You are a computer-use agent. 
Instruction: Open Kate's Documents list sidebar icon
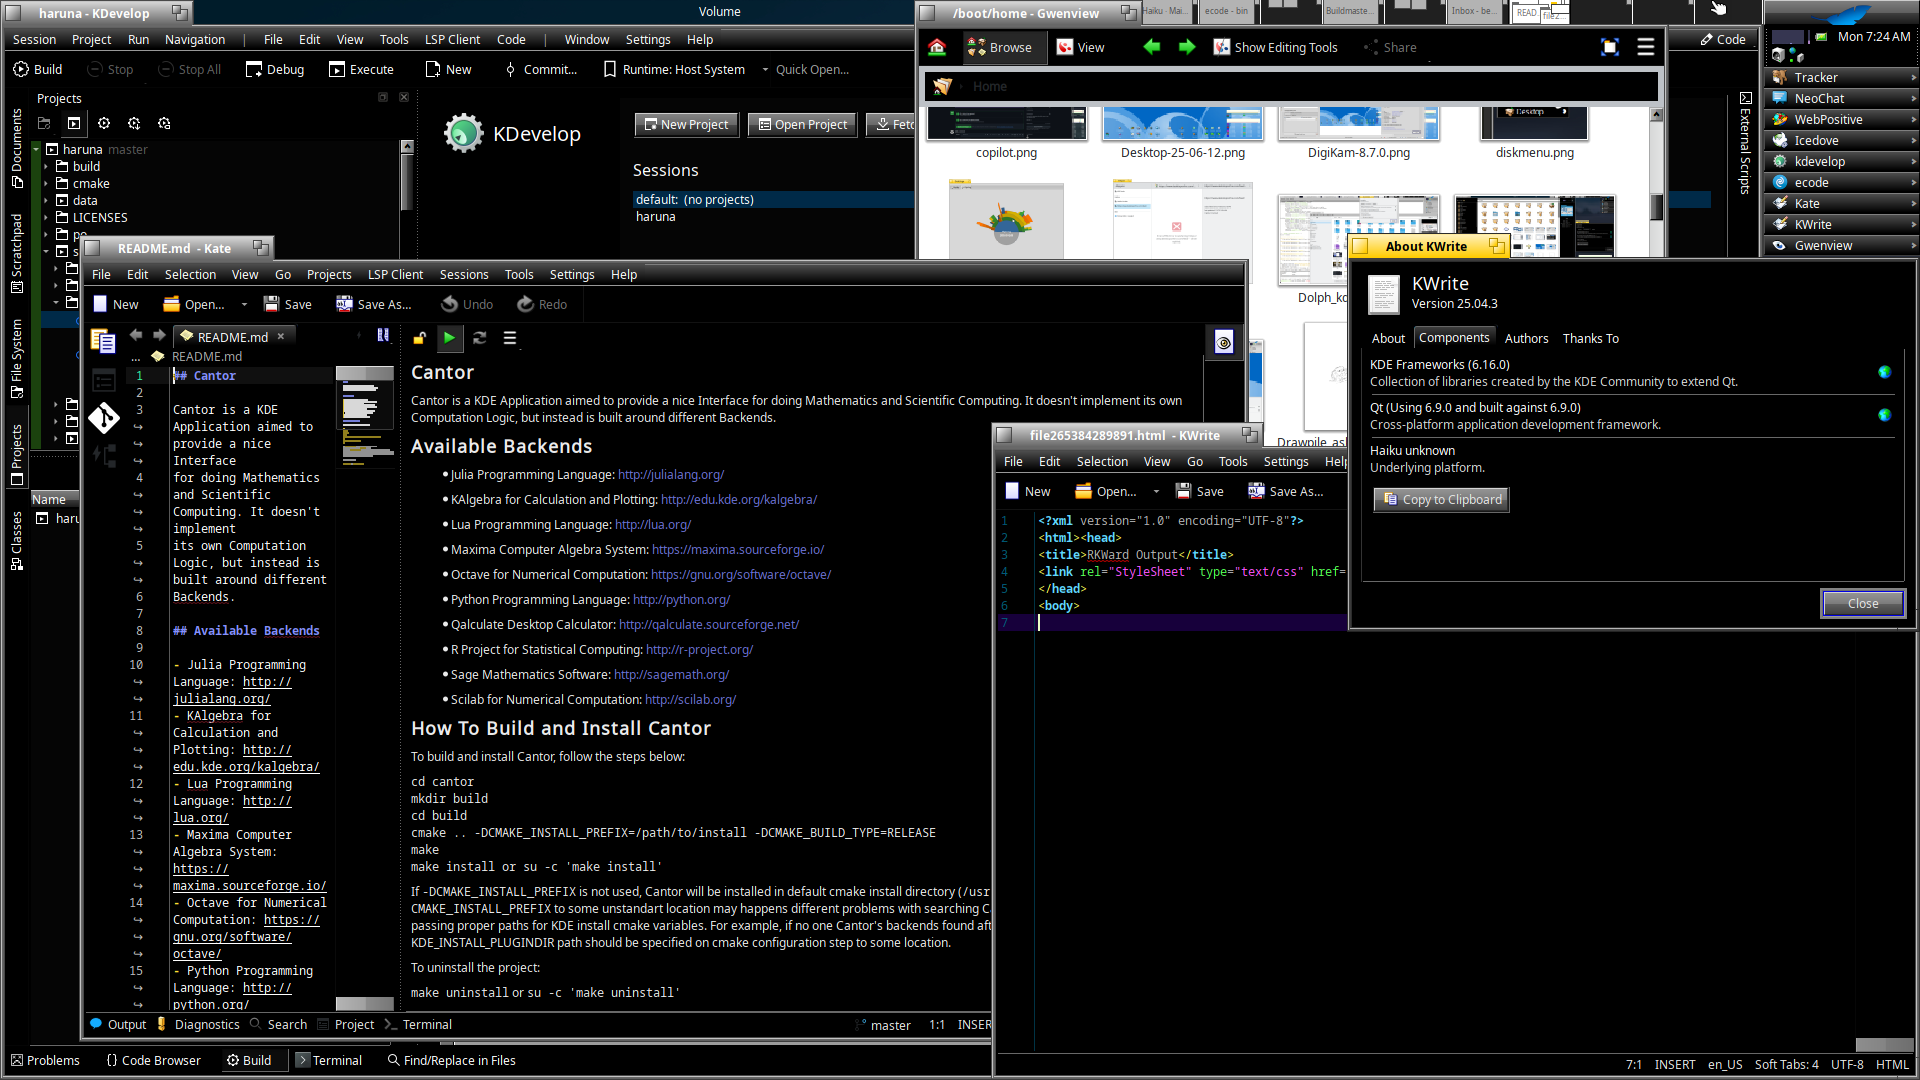103,341
